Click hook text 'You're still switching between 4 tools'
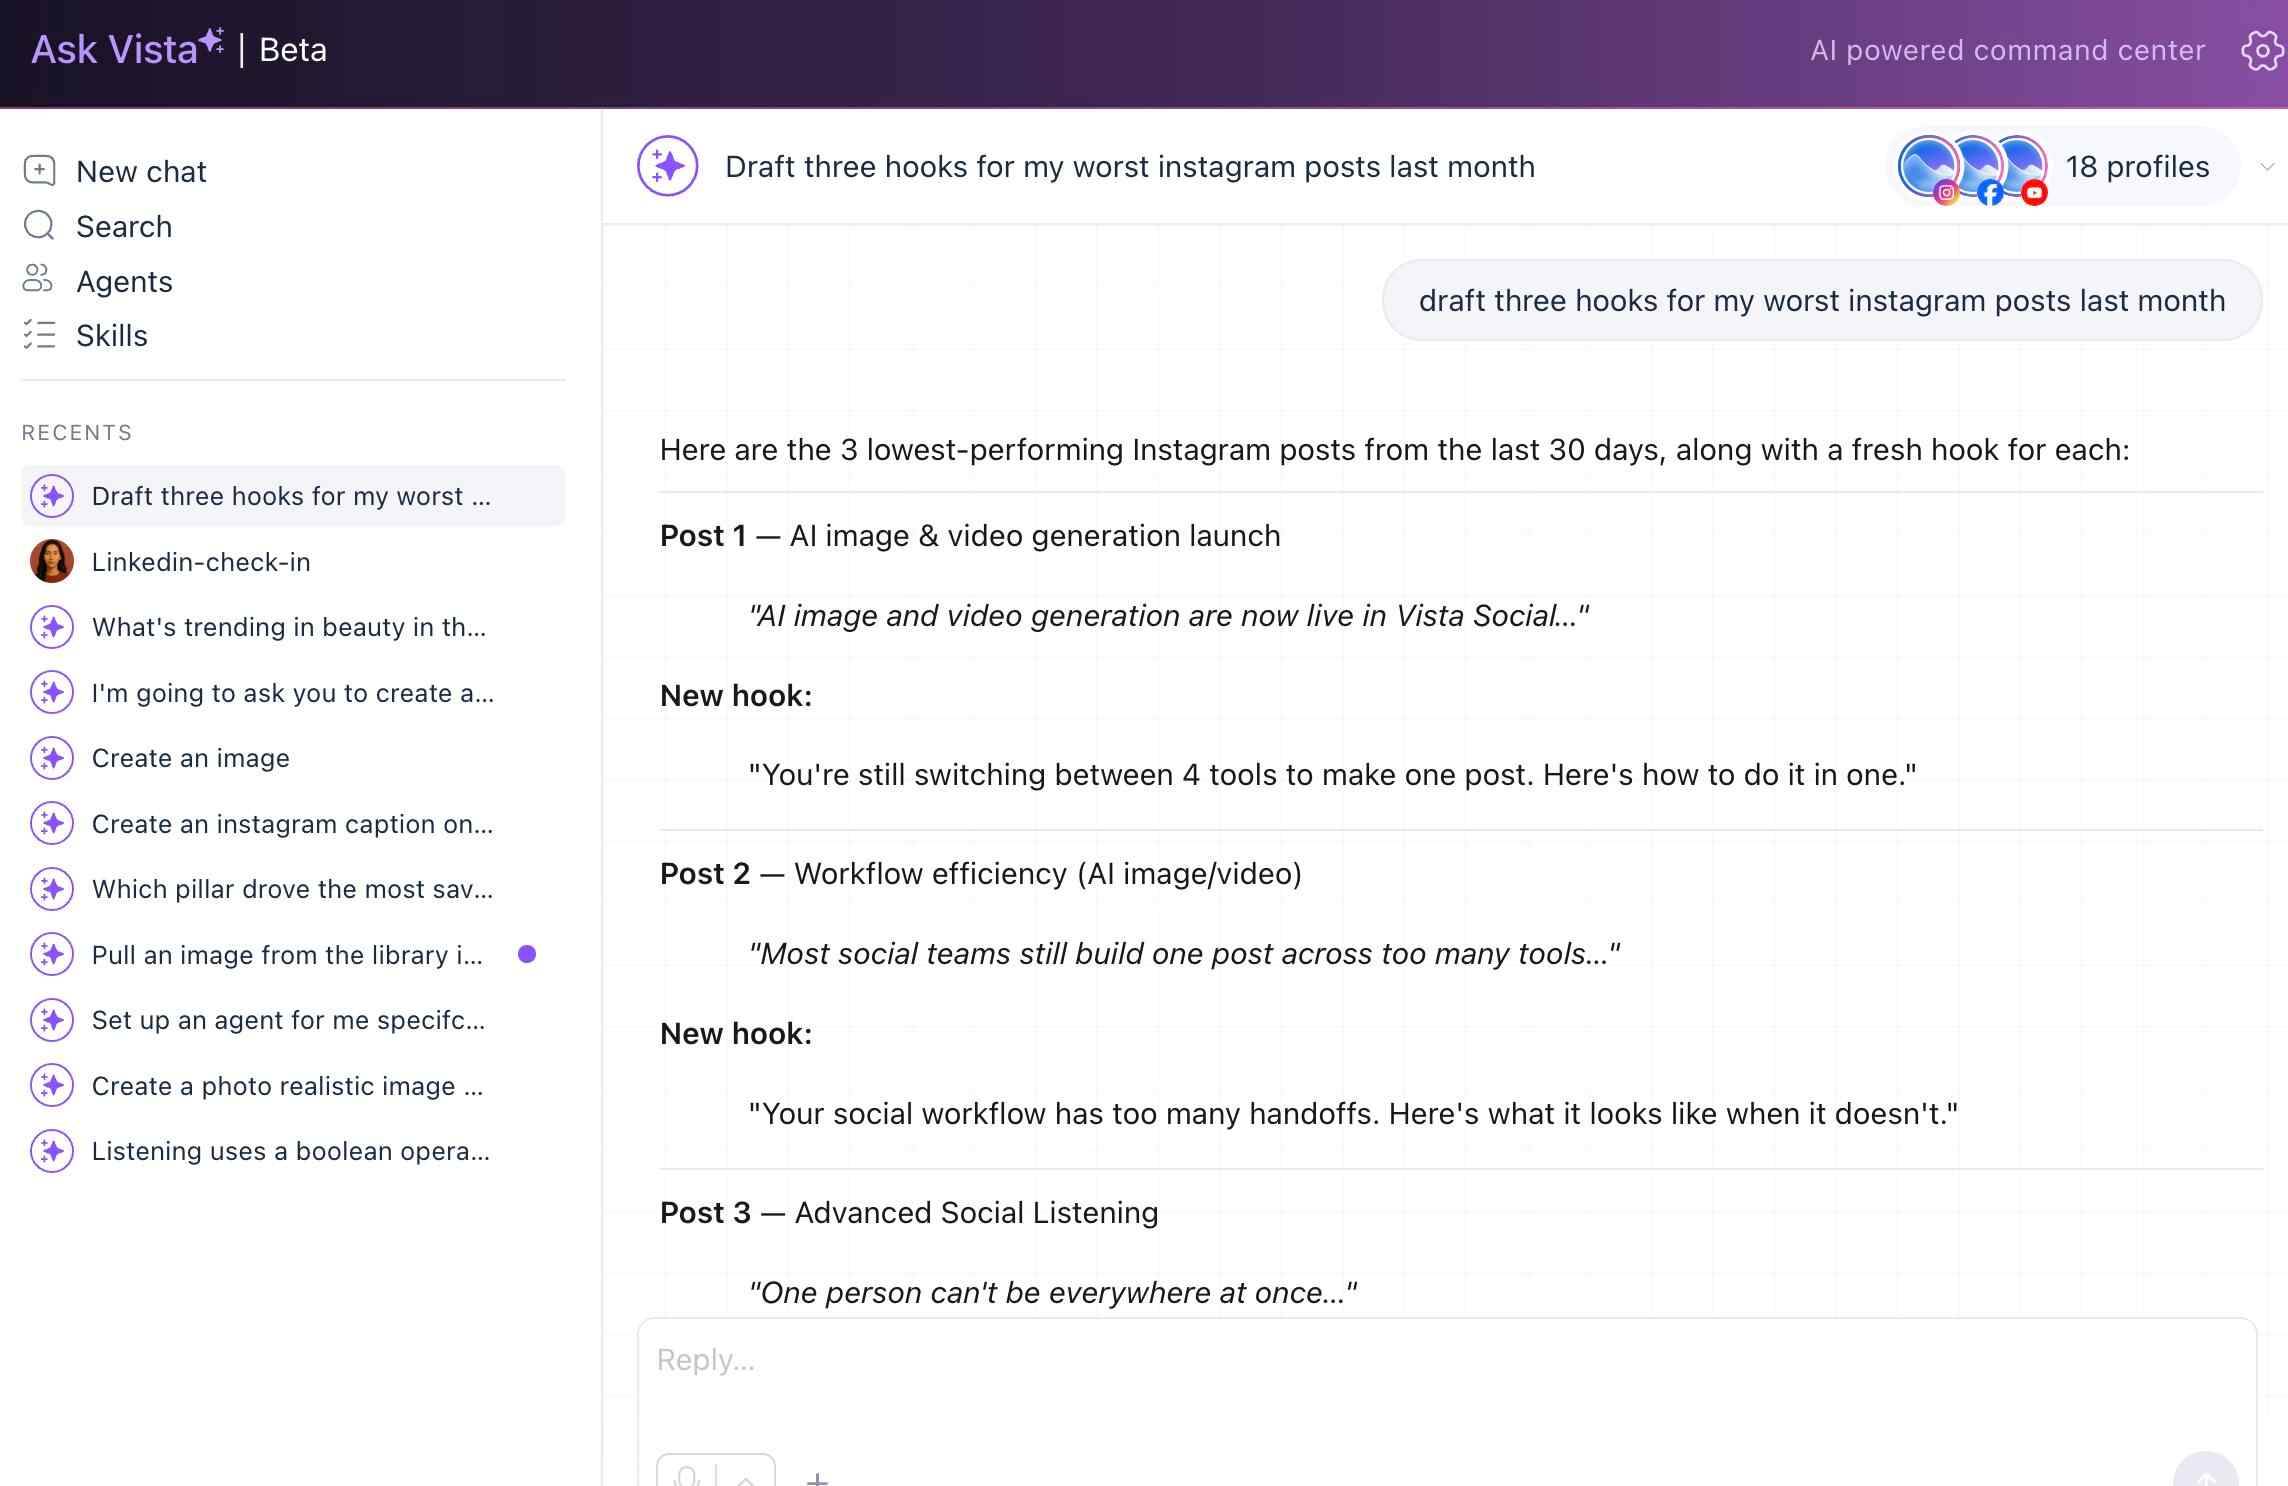Image resolution: width=2288 pixels, height=1486 pixels. pyautogui.click(x=1333, y=774)
